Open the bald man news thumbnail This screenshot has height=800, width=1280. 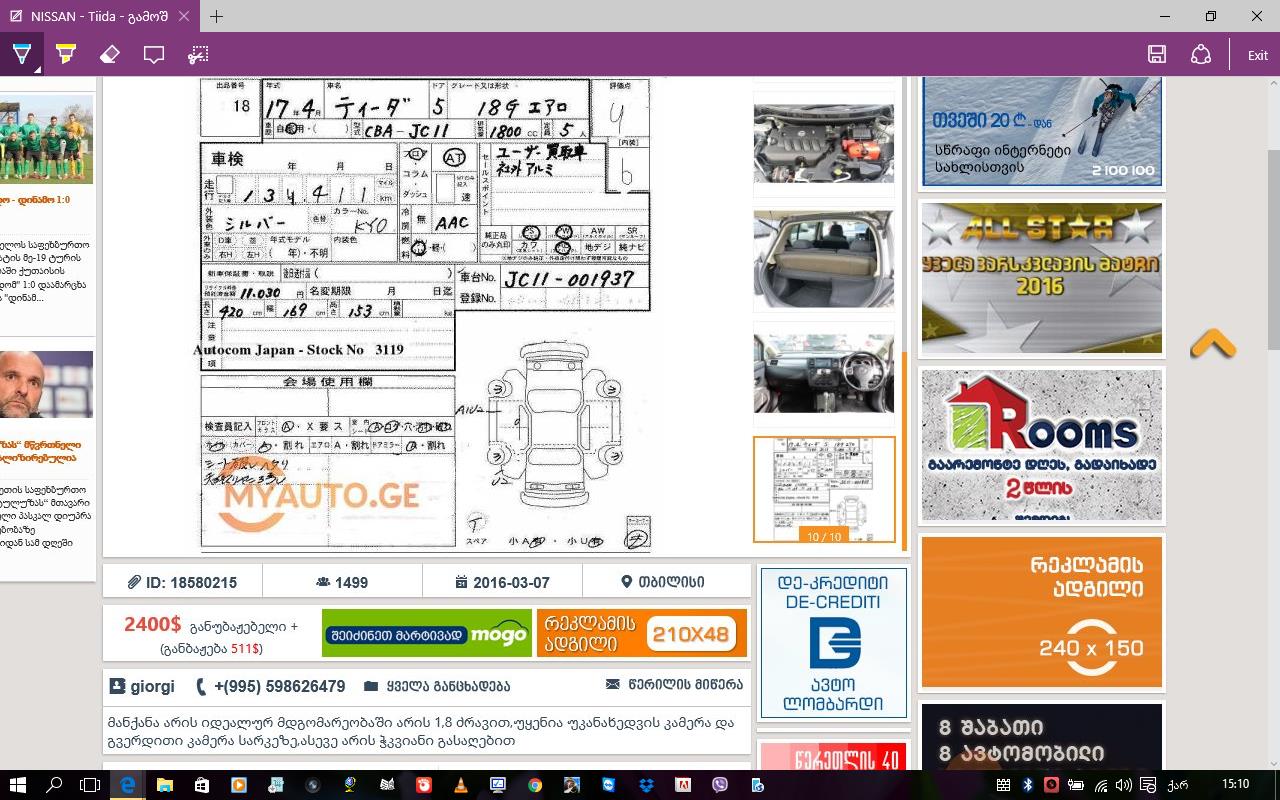tap(46, 384)
